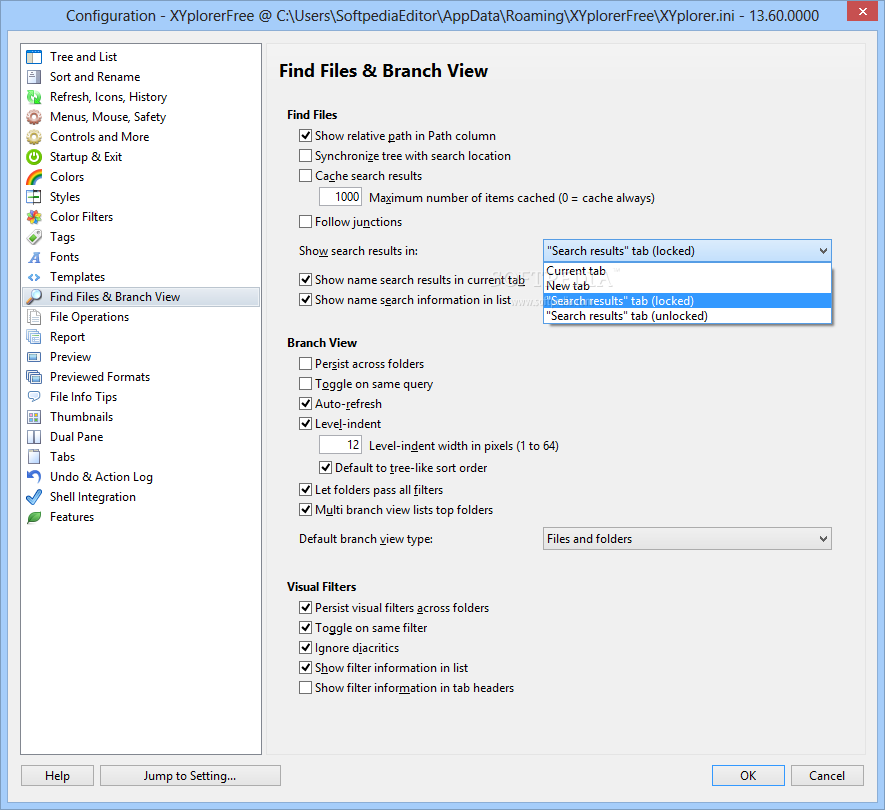Screen dimensions: 885x810
Task: Collapse the Show search results in dropdown
Action: 687,251
